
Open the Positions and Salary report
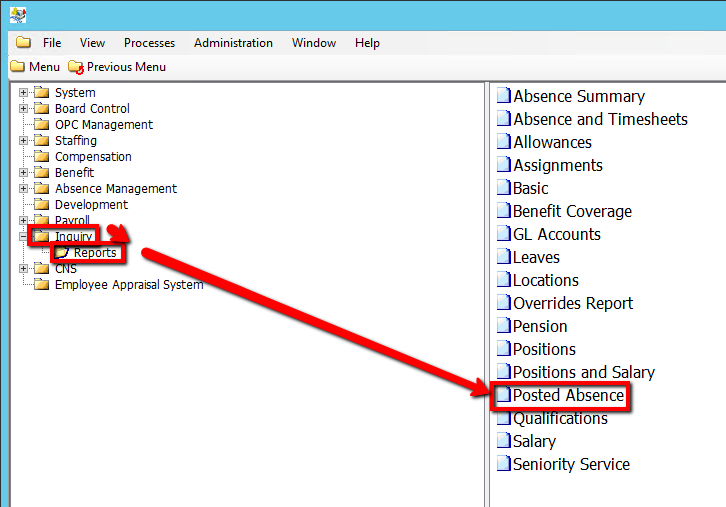coord(583,373)
